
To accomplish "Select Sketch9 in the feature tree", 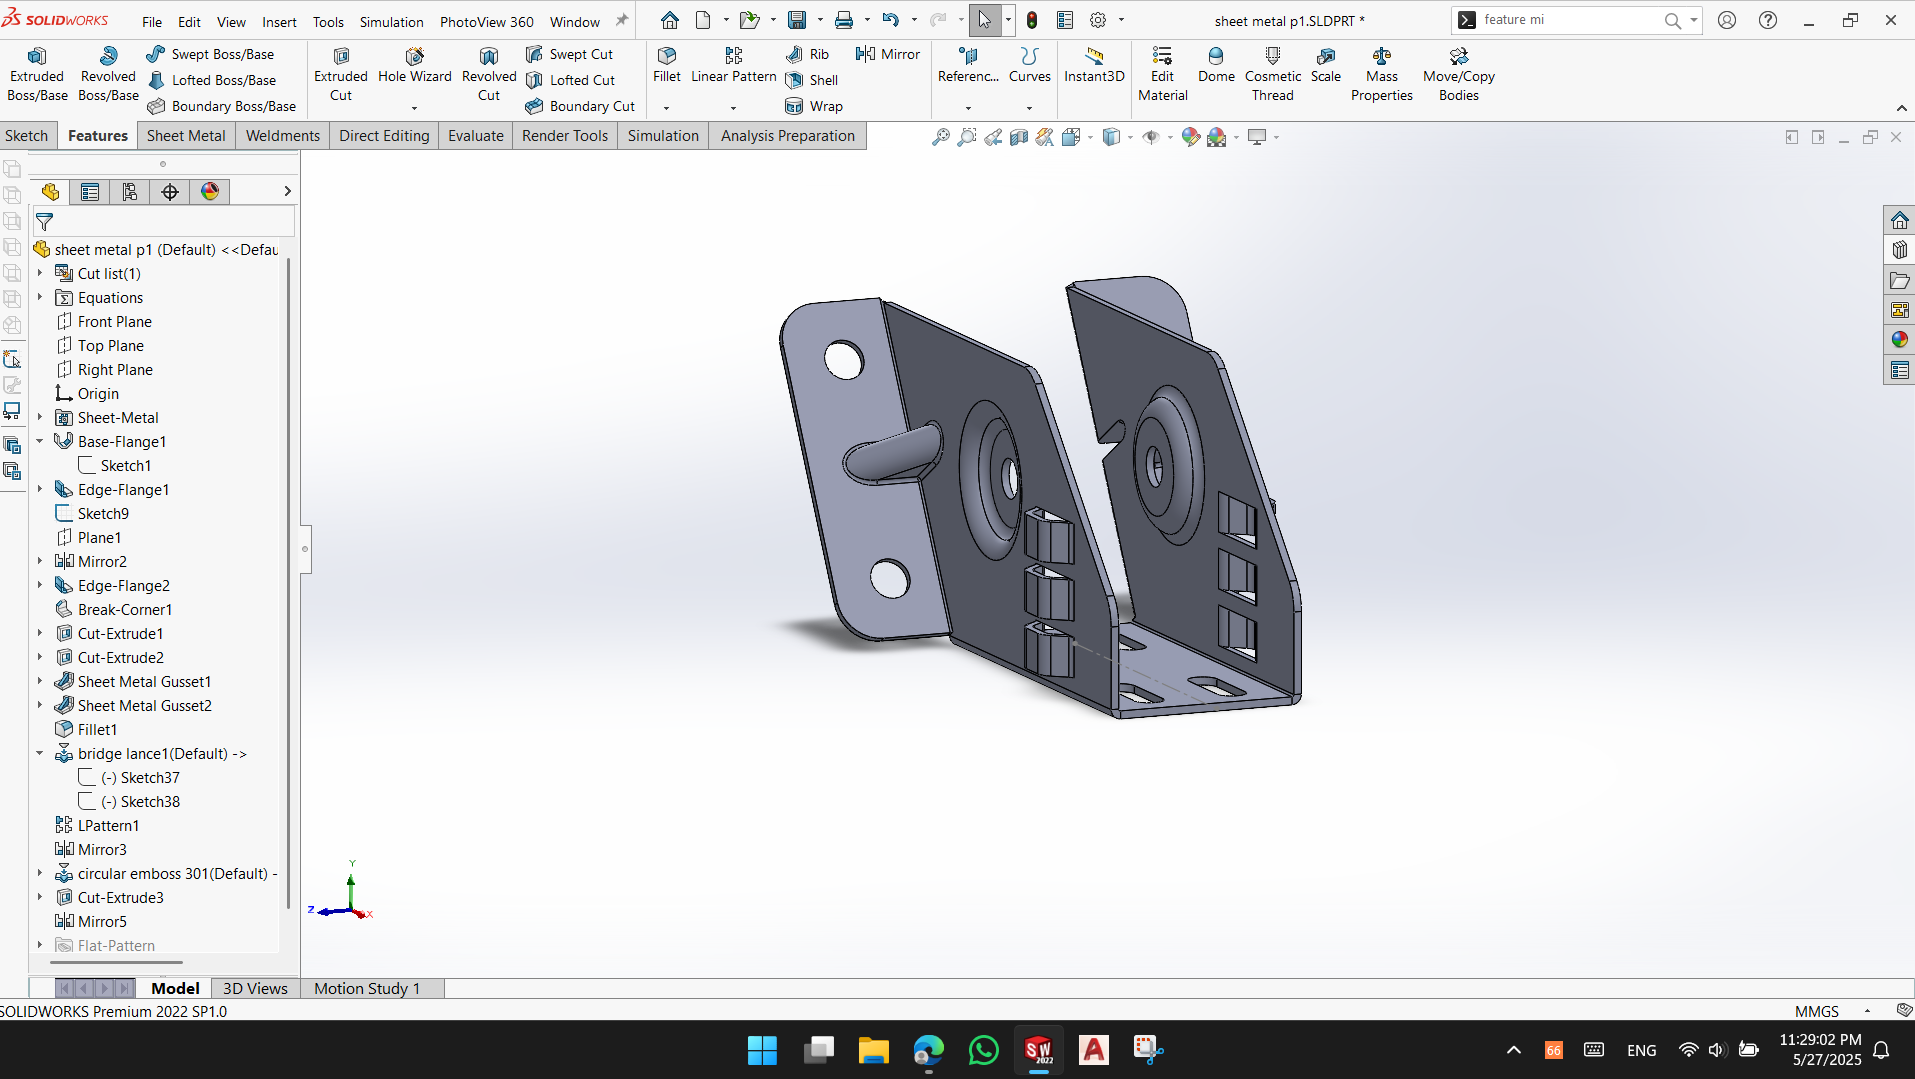I will click(103, 513).
